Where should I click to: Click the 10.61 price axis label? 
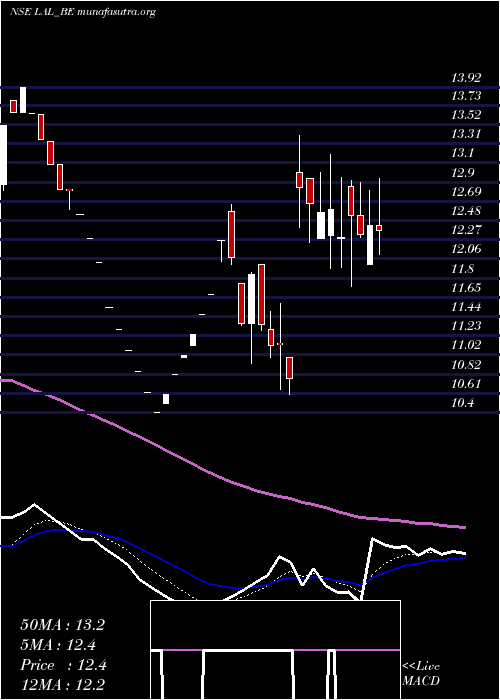(x=467, y=384)
